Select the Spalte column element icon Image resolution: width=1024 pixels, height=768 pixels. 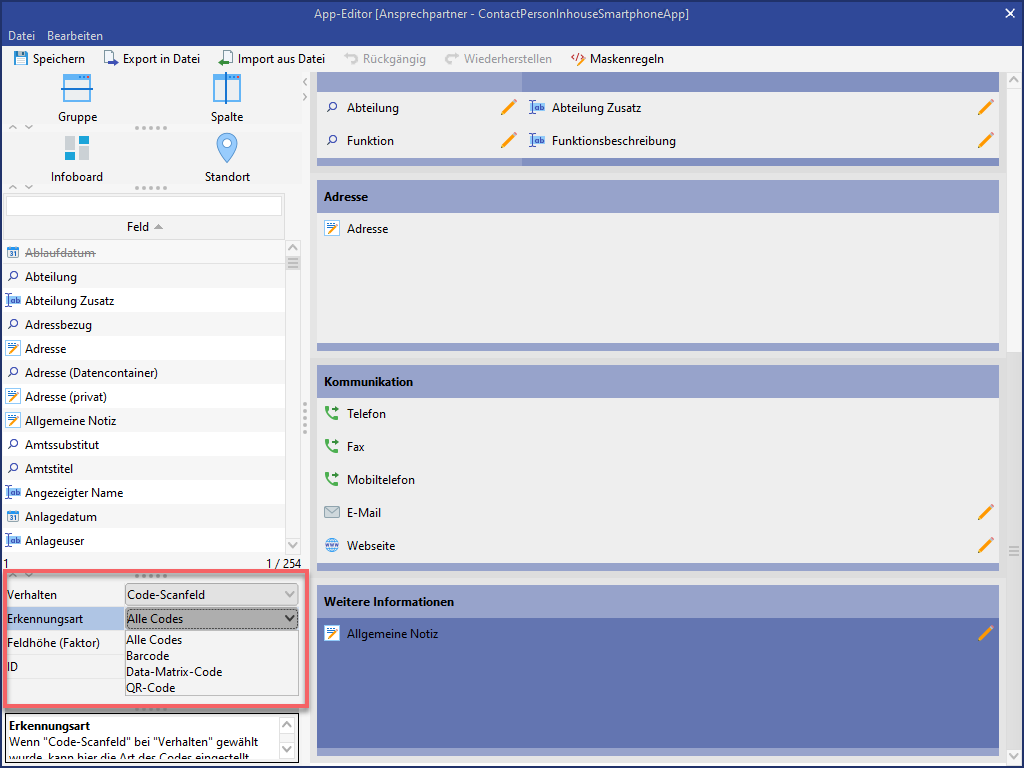(227, 90)
